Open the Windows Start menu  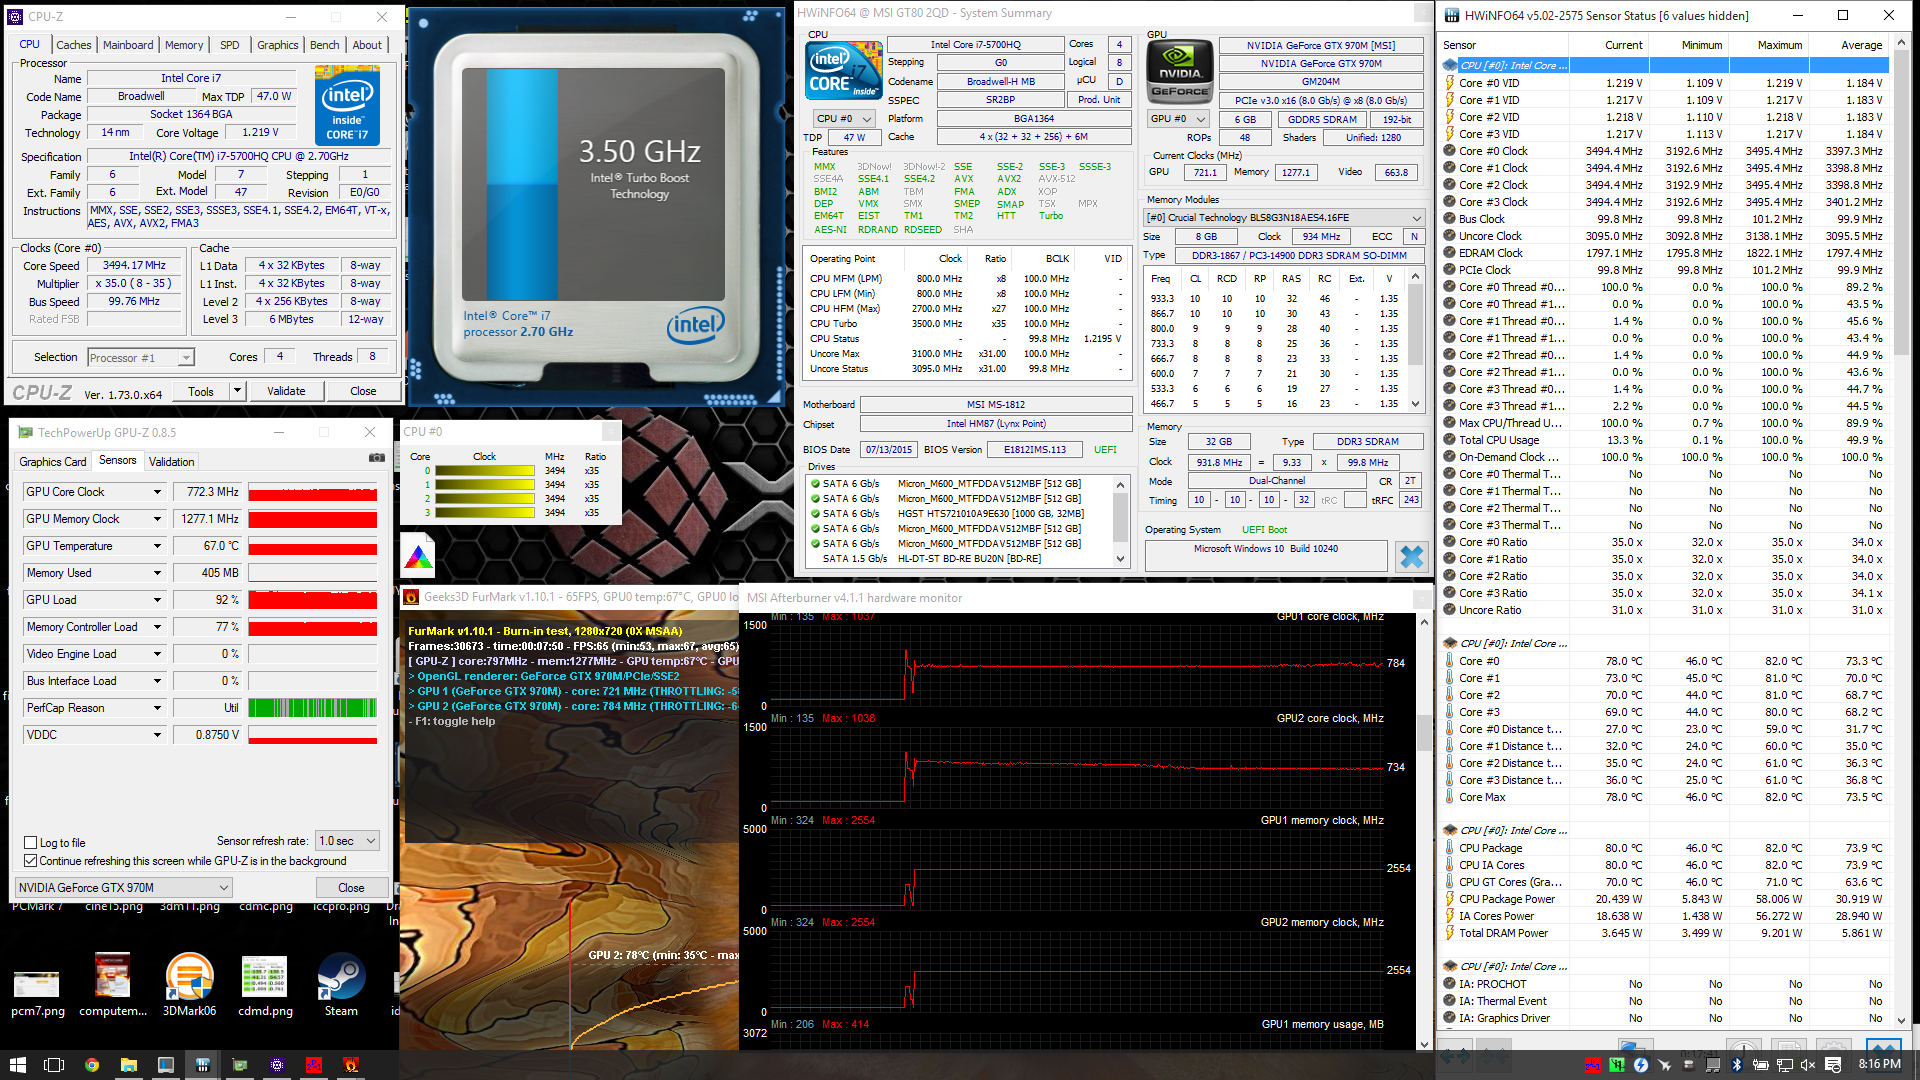click(17, 1064)
